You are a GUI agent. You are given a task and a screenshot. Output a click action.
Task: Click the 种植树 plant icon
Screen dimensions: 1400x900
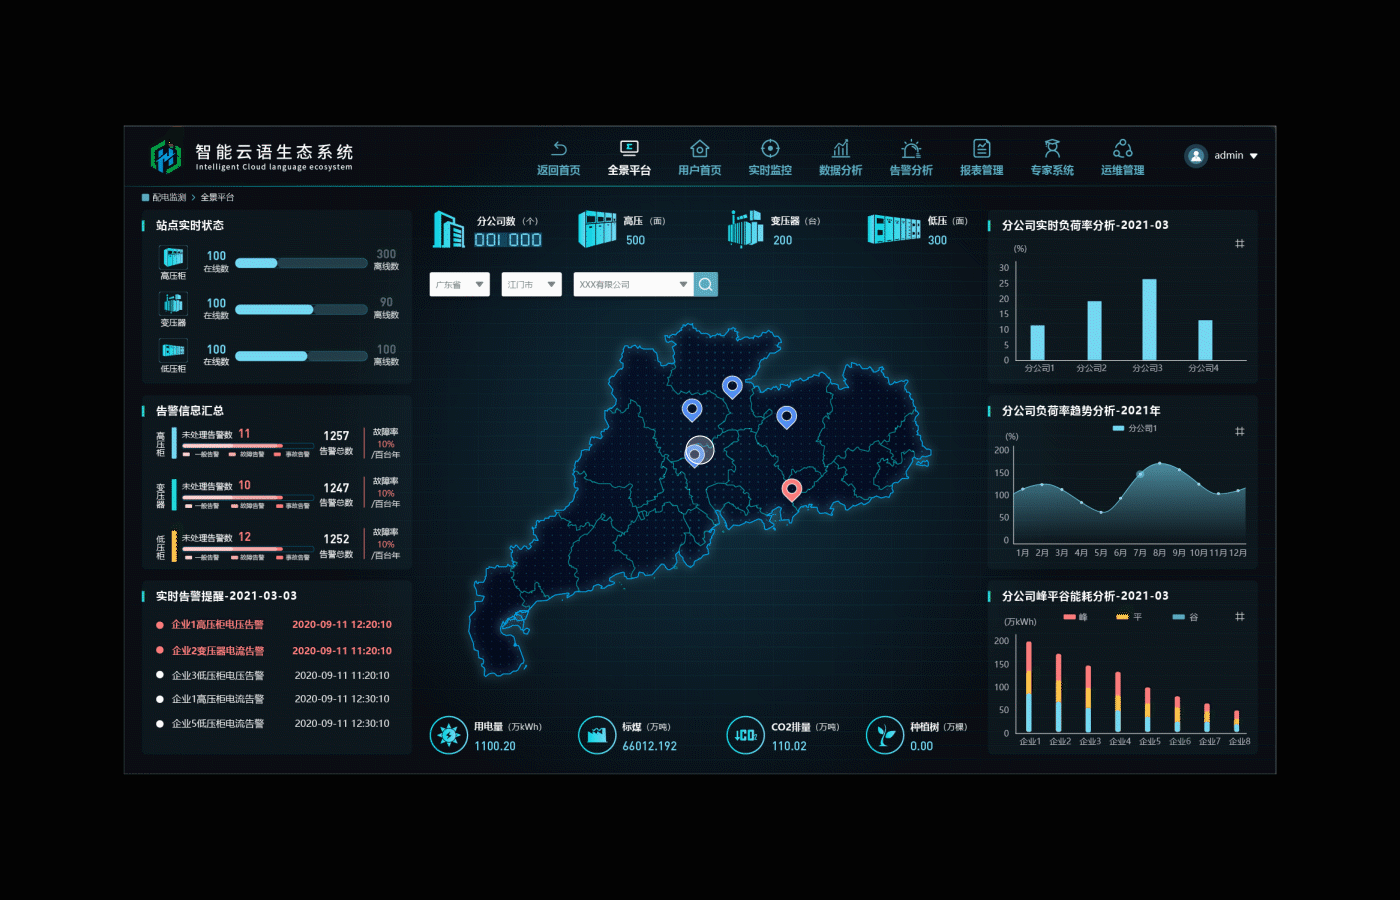click(884, 736)
